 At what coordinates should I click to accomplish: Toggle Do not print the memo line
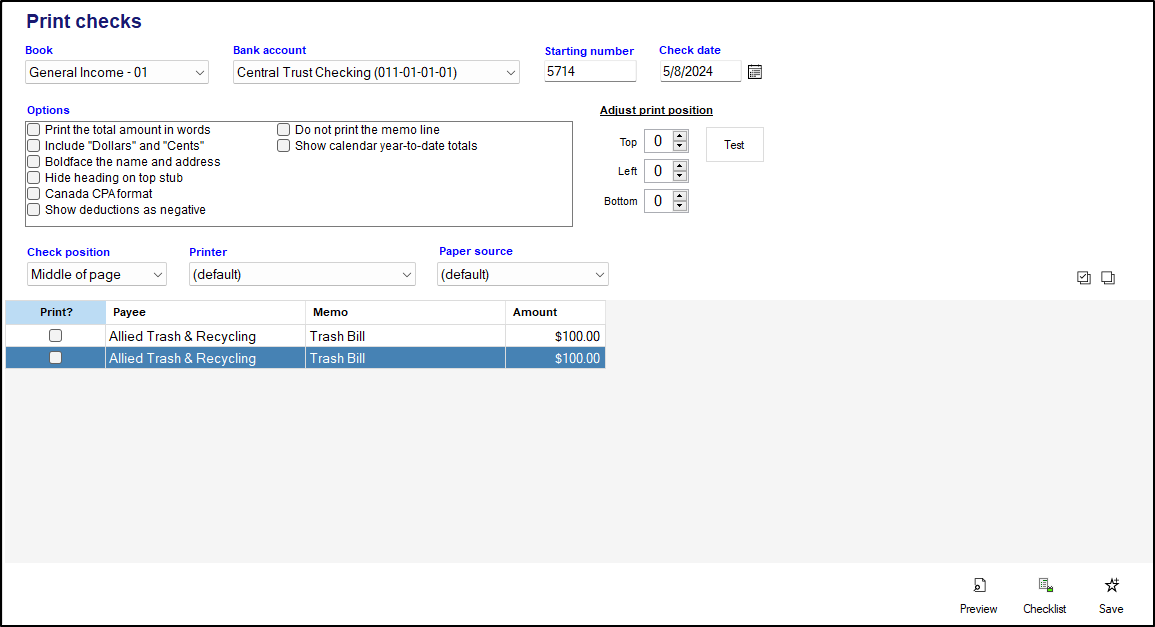(284, 130)
